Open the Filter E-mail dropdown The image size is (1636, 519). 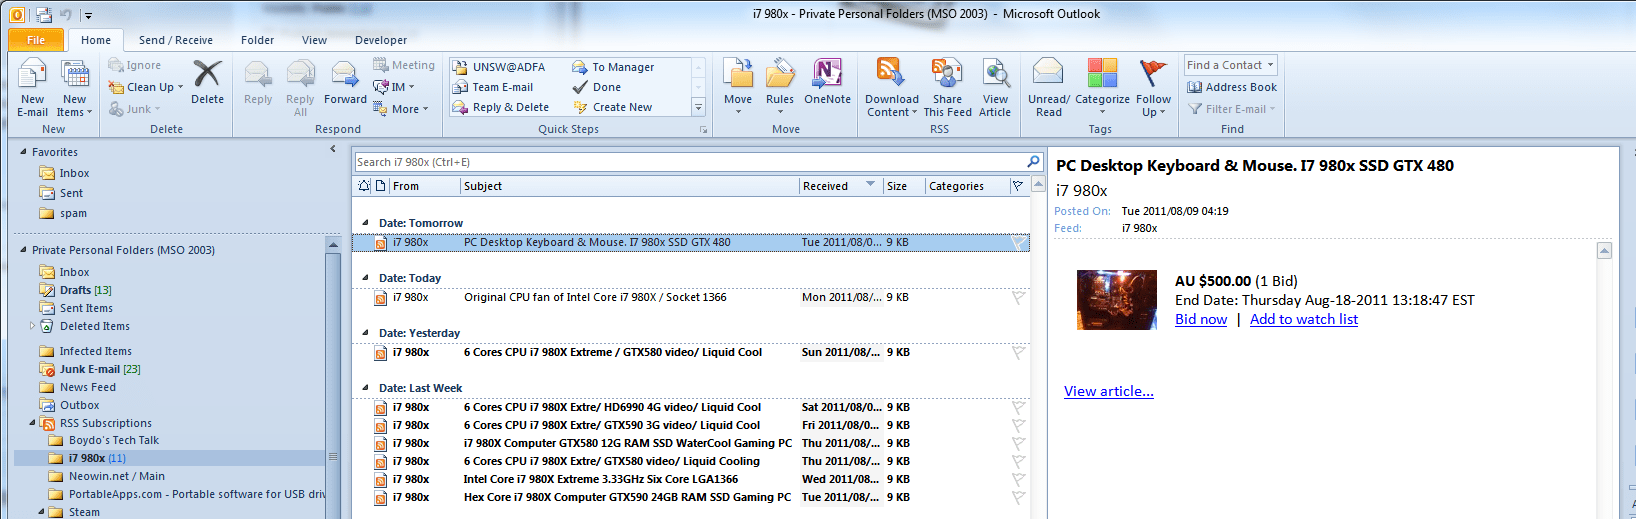click(1232, 109)
